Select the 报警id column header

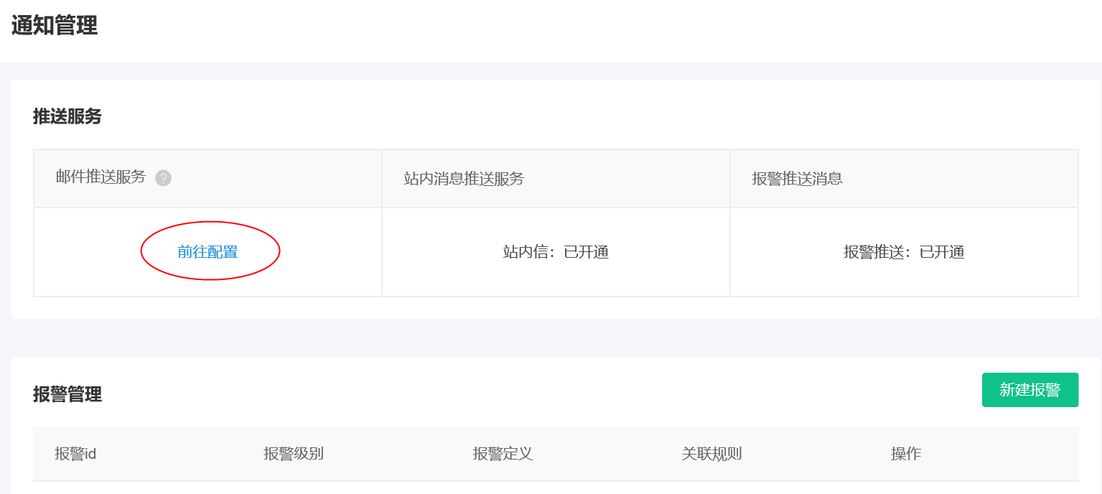(75, 453)
